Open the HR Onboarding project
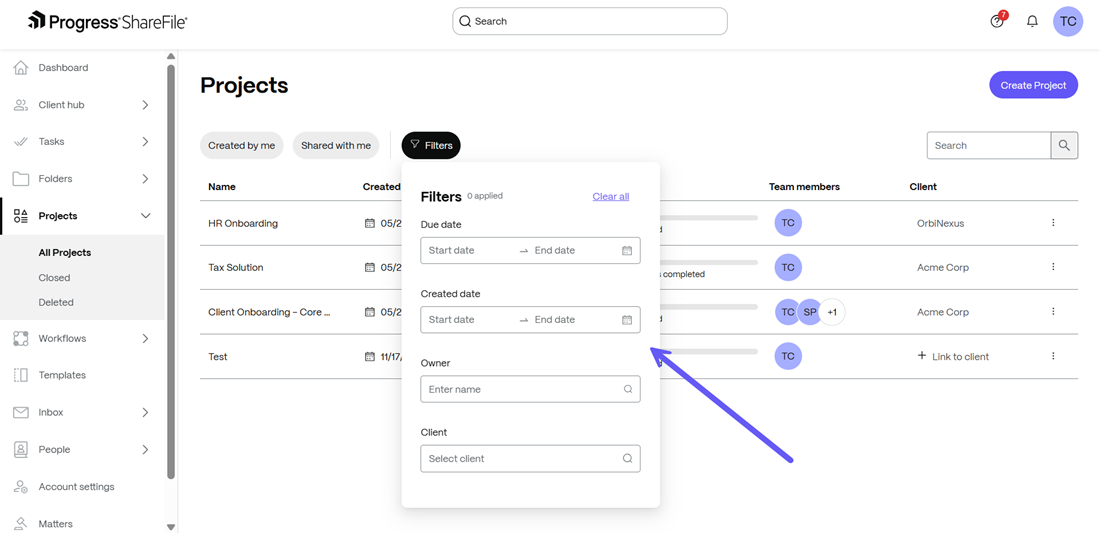This screenshot has width=1100, height=533. [x=243, y=223]
